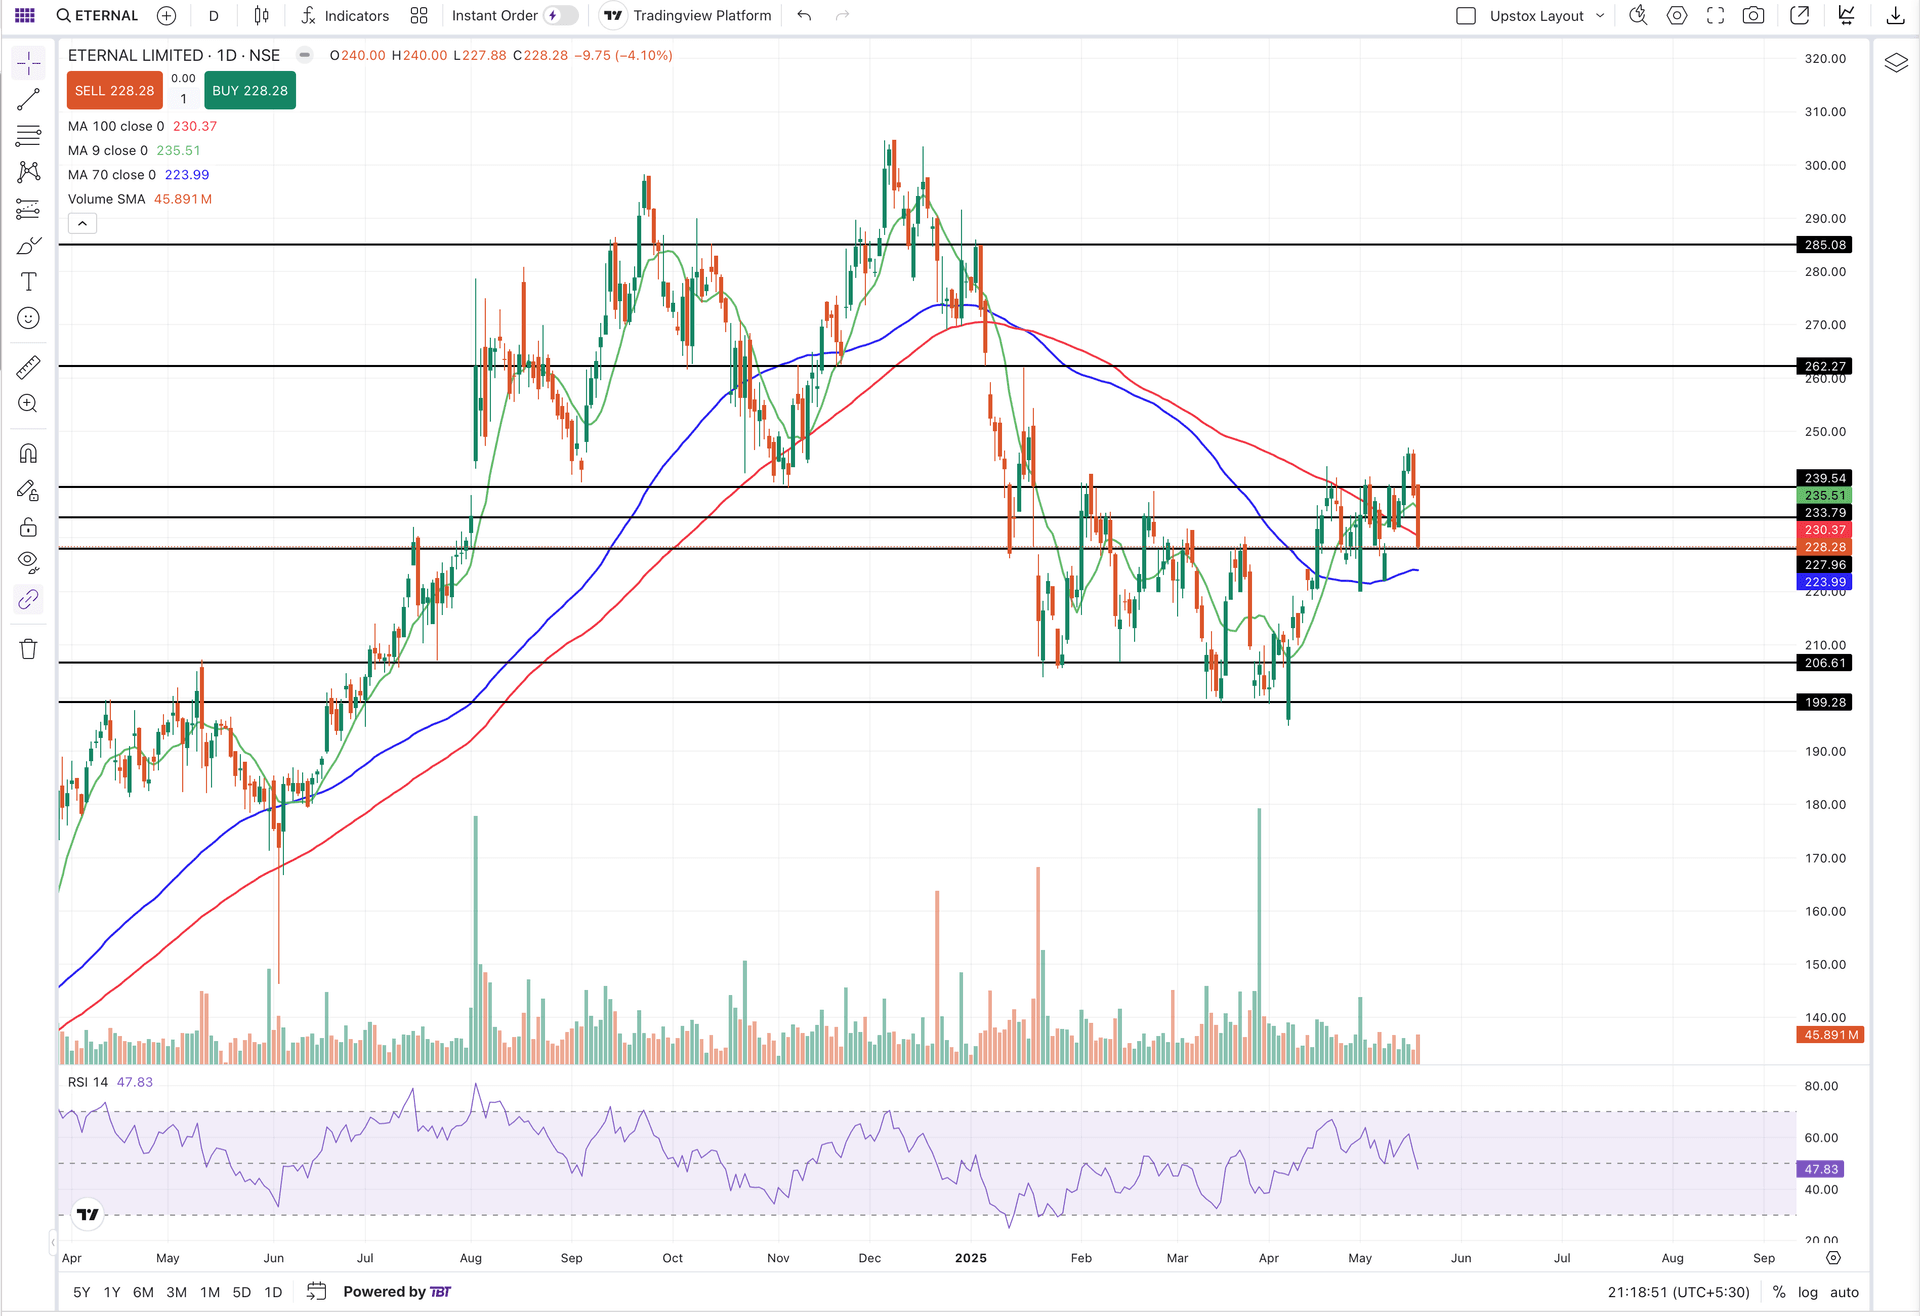
Task: Select the 6M time range
Action: click(143, 1292)
